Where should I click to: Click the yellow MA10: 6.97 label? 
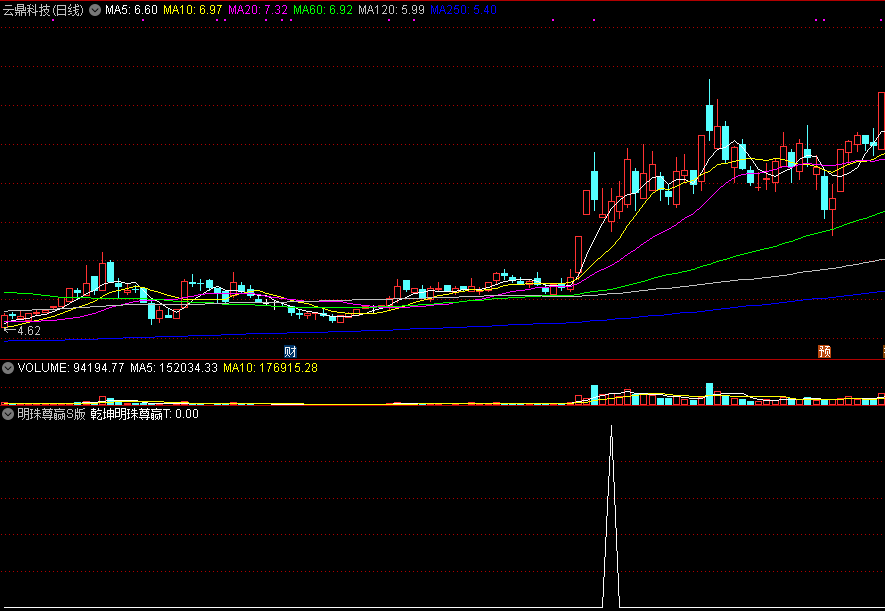(192, 10)
